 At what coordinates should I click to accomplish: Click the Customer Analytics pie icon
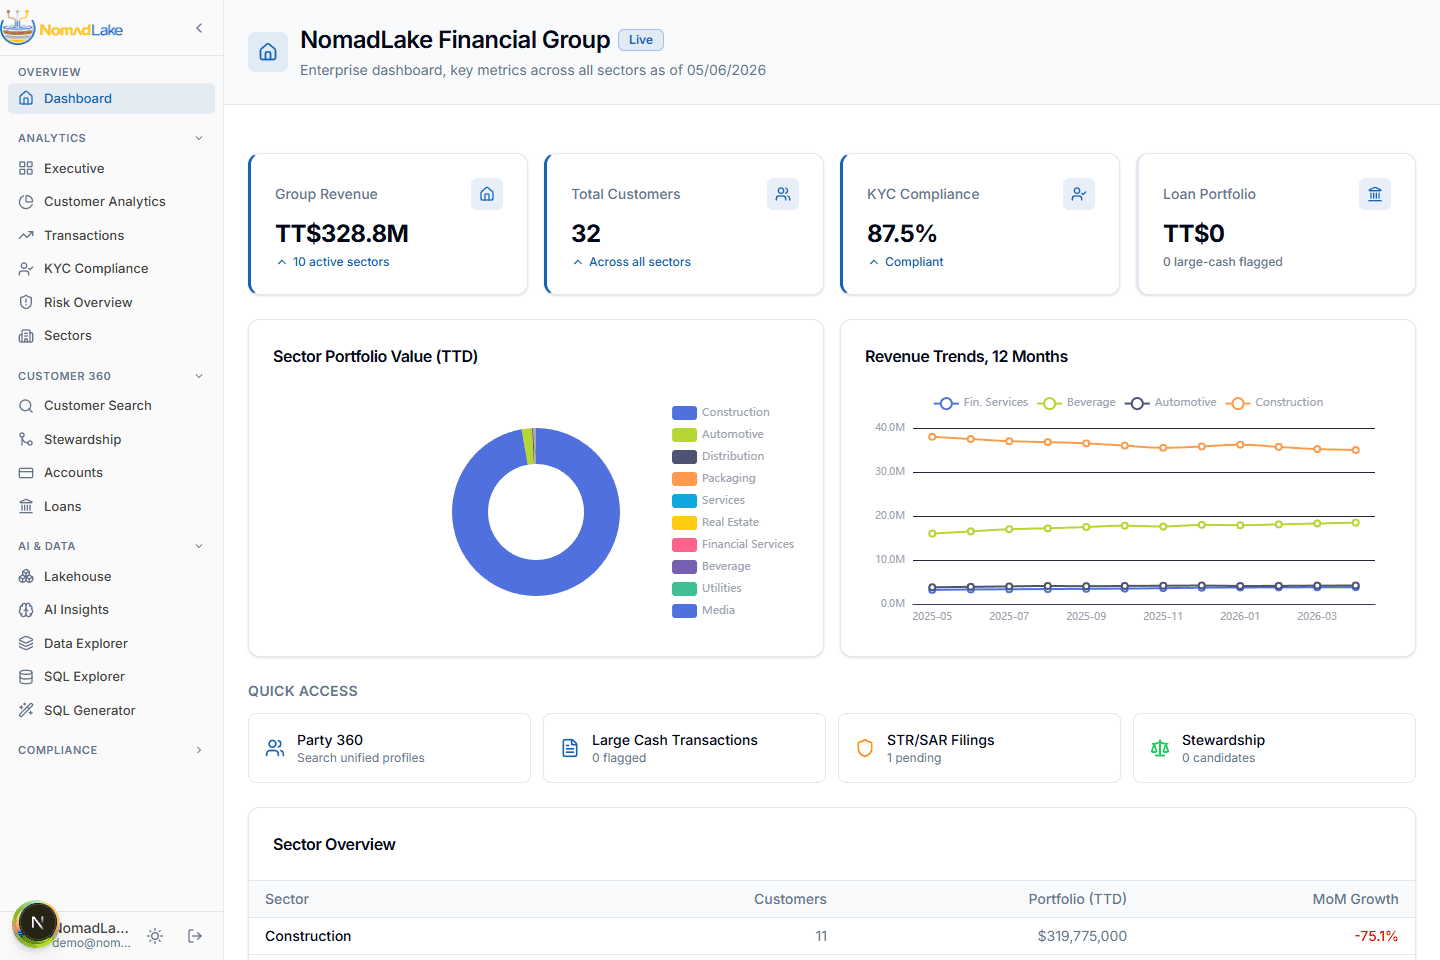coord(26,202)
